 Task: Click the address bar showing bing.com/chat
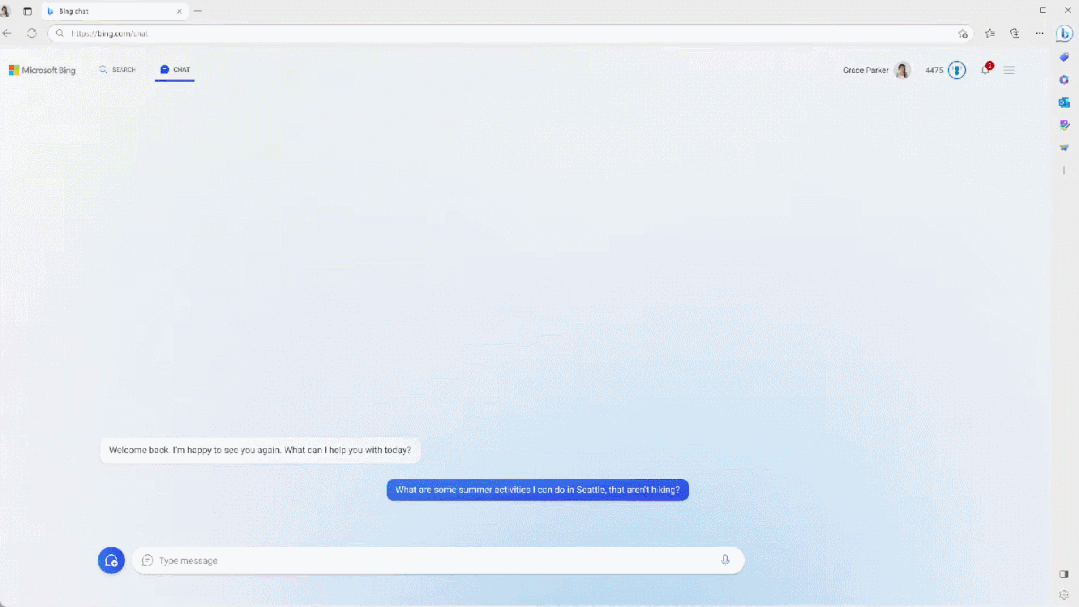click(x=509, y=34)
